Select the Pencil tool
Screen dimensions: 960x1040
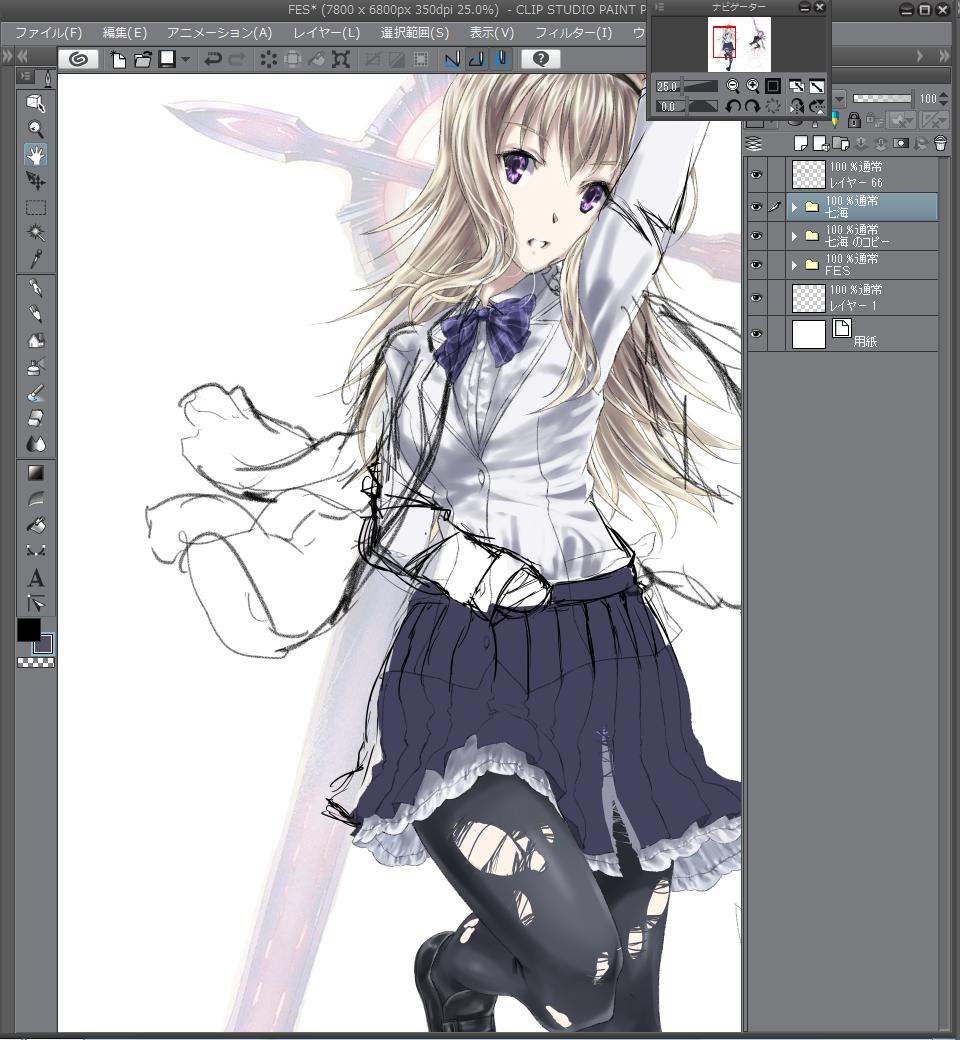pyautogui.click(x=36, y=314)
